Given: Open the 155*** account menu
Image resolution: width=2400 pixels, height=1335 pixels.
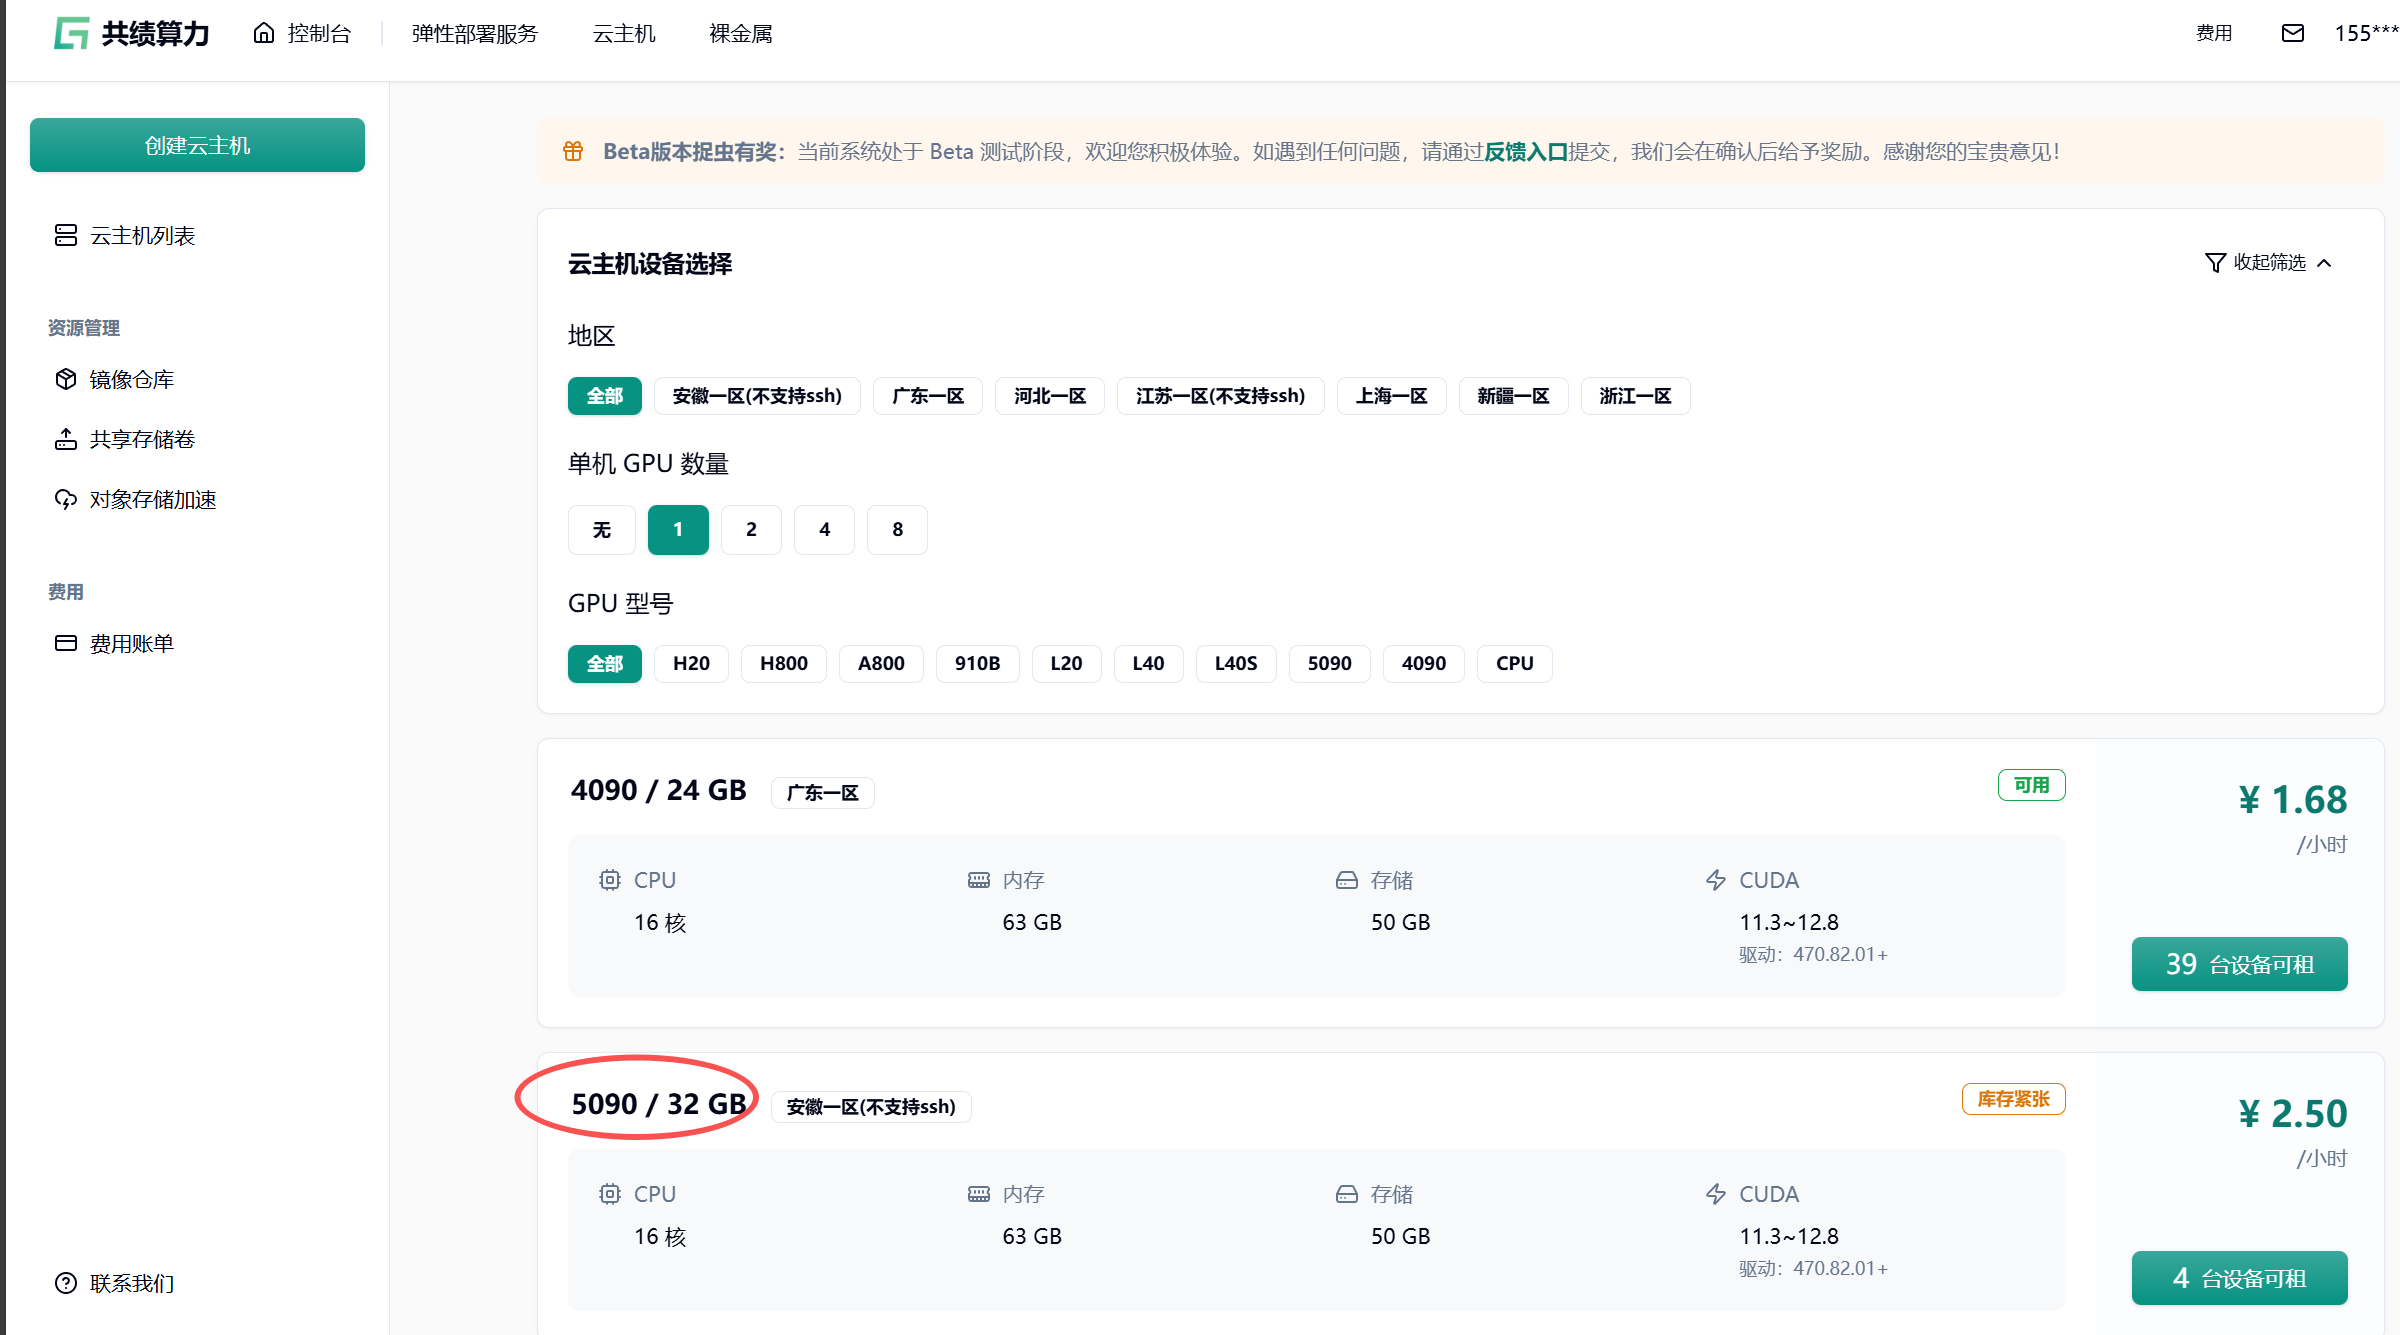Looking at the screenshot, I should 2364,33.
